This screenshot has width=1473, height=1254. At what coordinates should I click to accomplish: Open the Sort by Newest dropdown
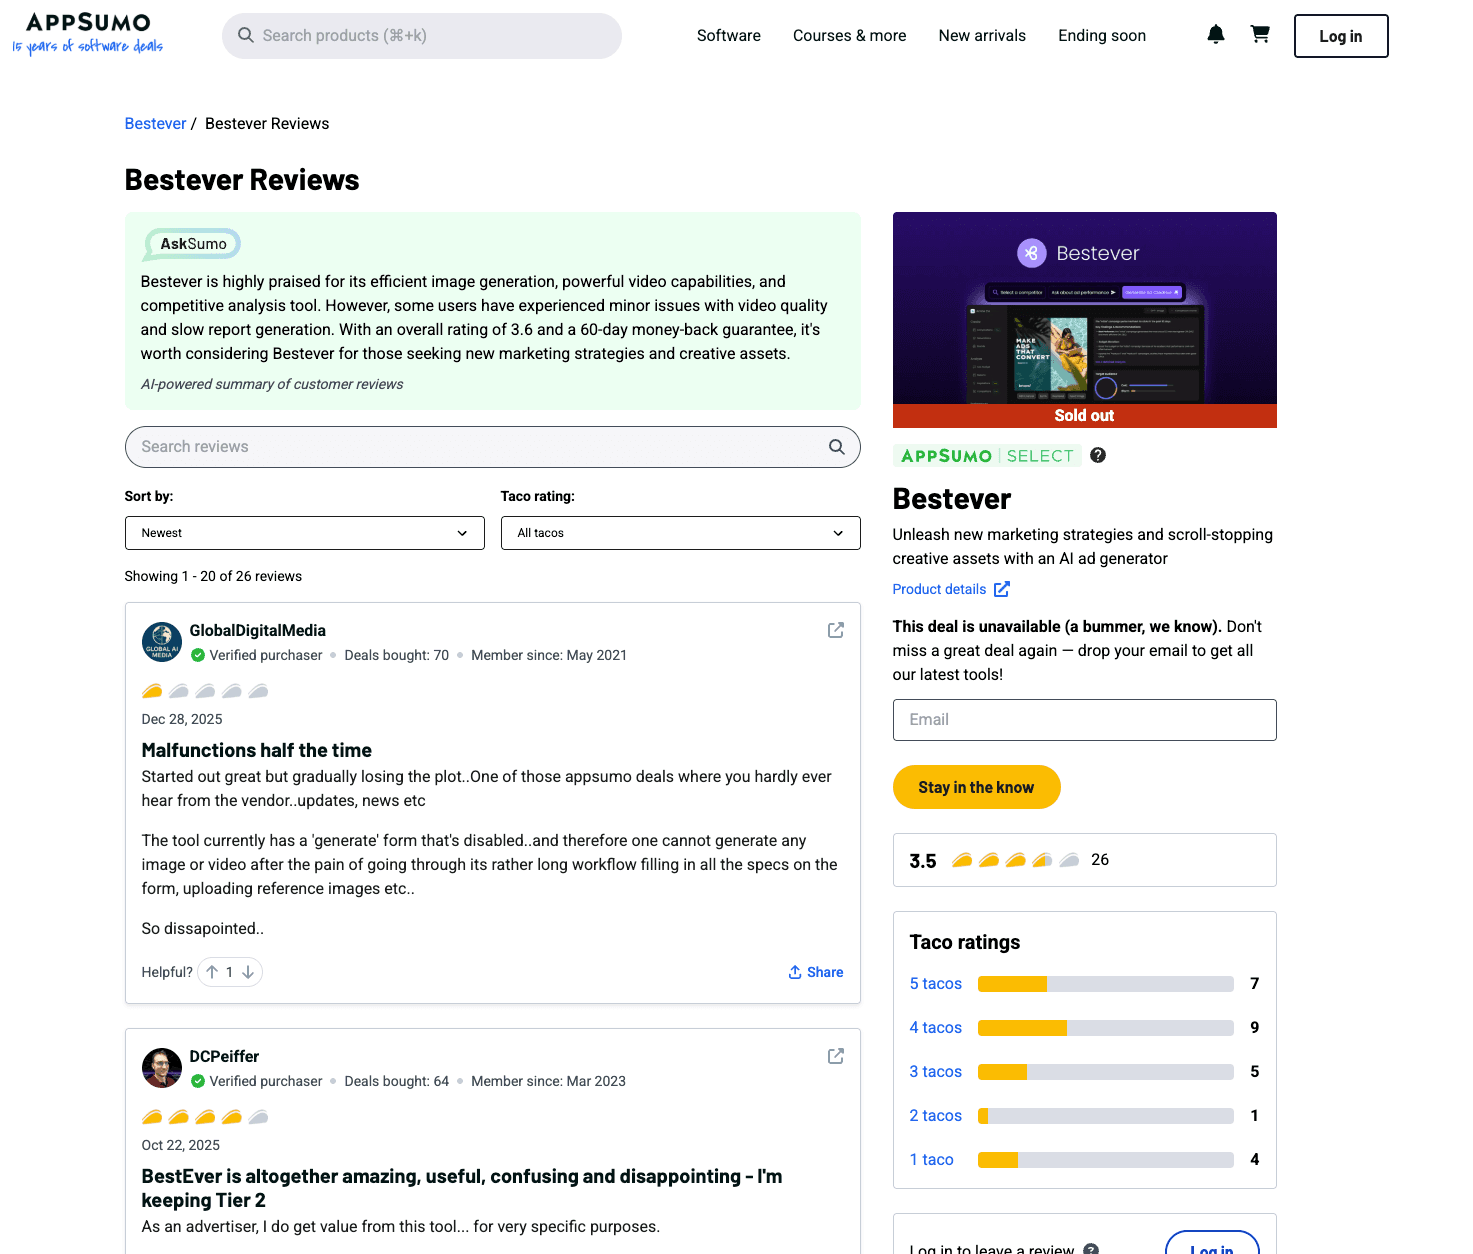pyautogui.click(x=305, y=533)
